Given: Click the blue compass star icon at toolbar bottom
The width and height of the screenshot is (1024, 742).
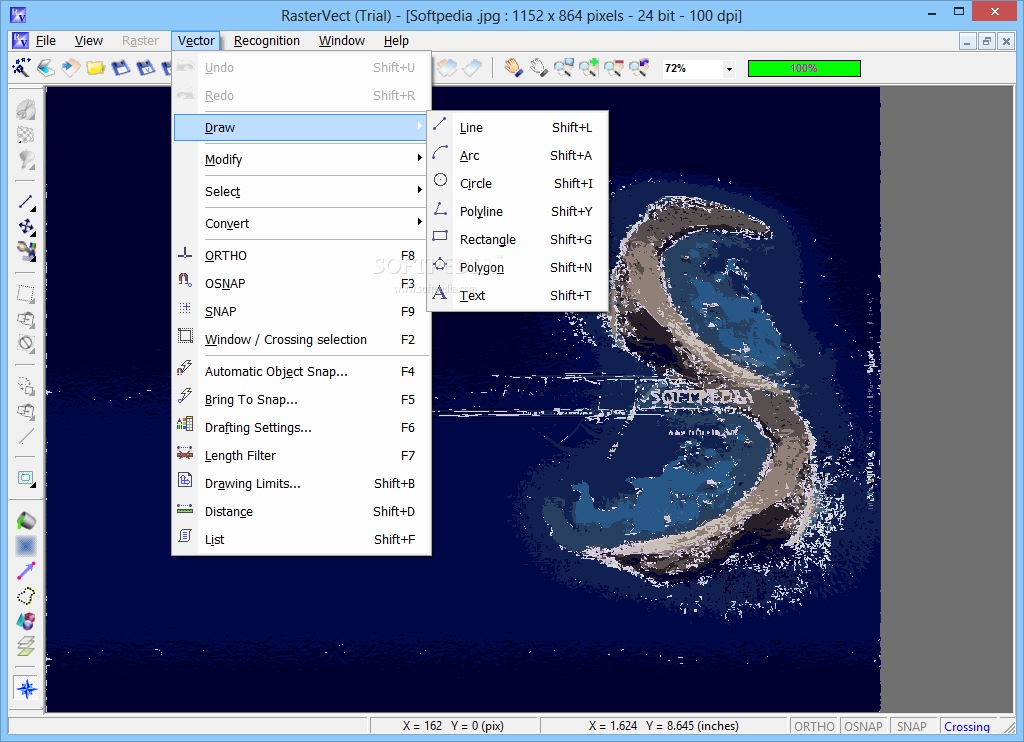Looking at the screenshot, I should pyautogui.click(x=26, y=688).
